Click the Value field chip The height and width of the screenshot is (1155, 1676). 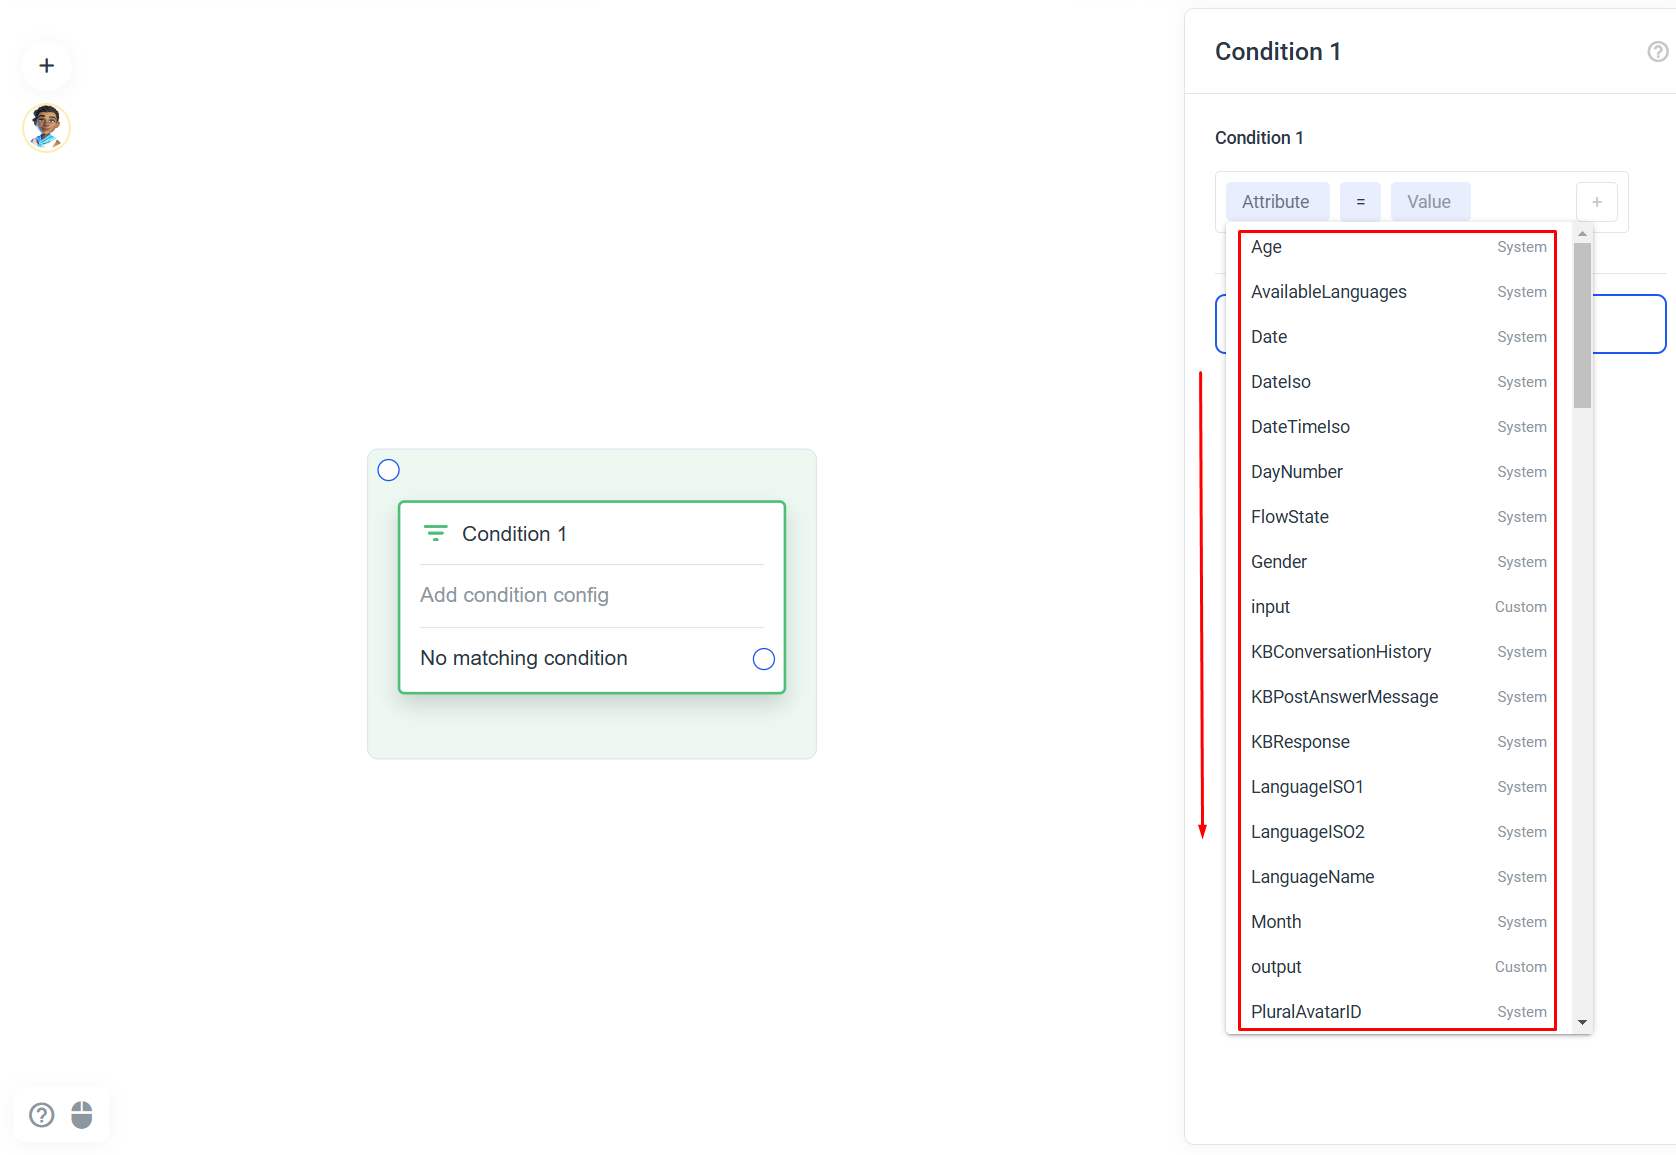(x=1430, y=202)
